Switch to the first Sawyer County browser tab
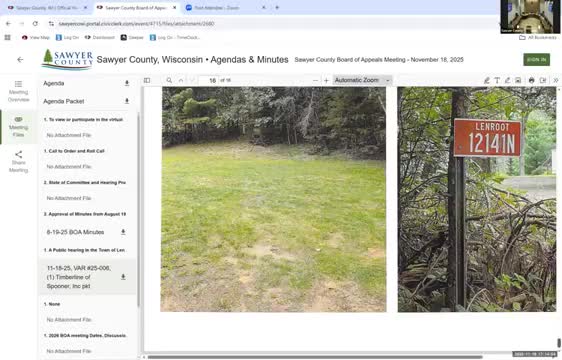This screenshot has height=360, width=562. (47, 8)
